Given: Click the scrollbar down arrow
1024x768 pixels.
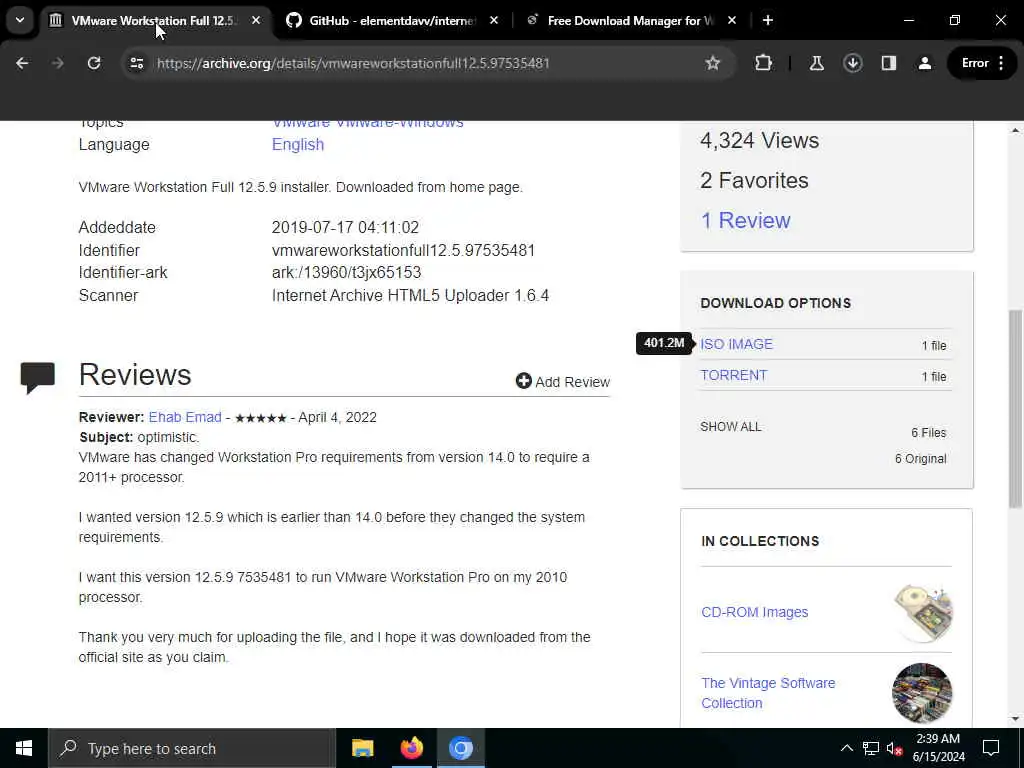Looking at the screenshot, I should click(x=1015, y=720).
